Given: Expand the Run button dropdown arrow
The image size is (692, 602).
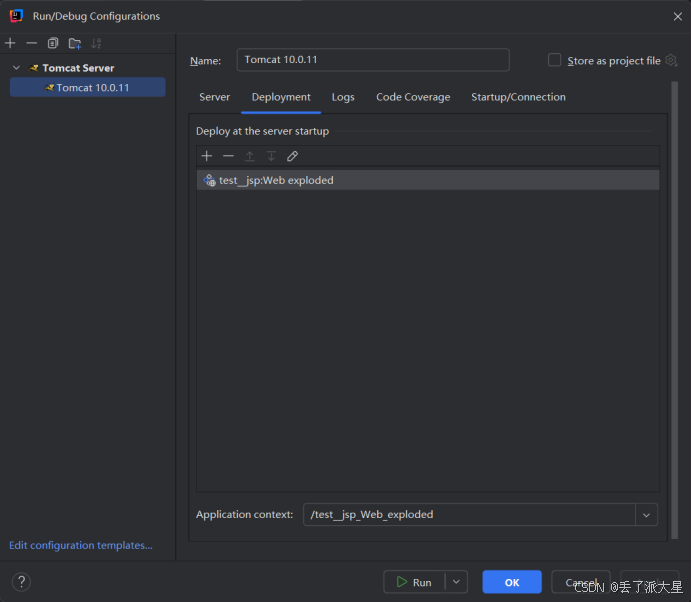Looking at the screenshot, I should click(456, 582).
